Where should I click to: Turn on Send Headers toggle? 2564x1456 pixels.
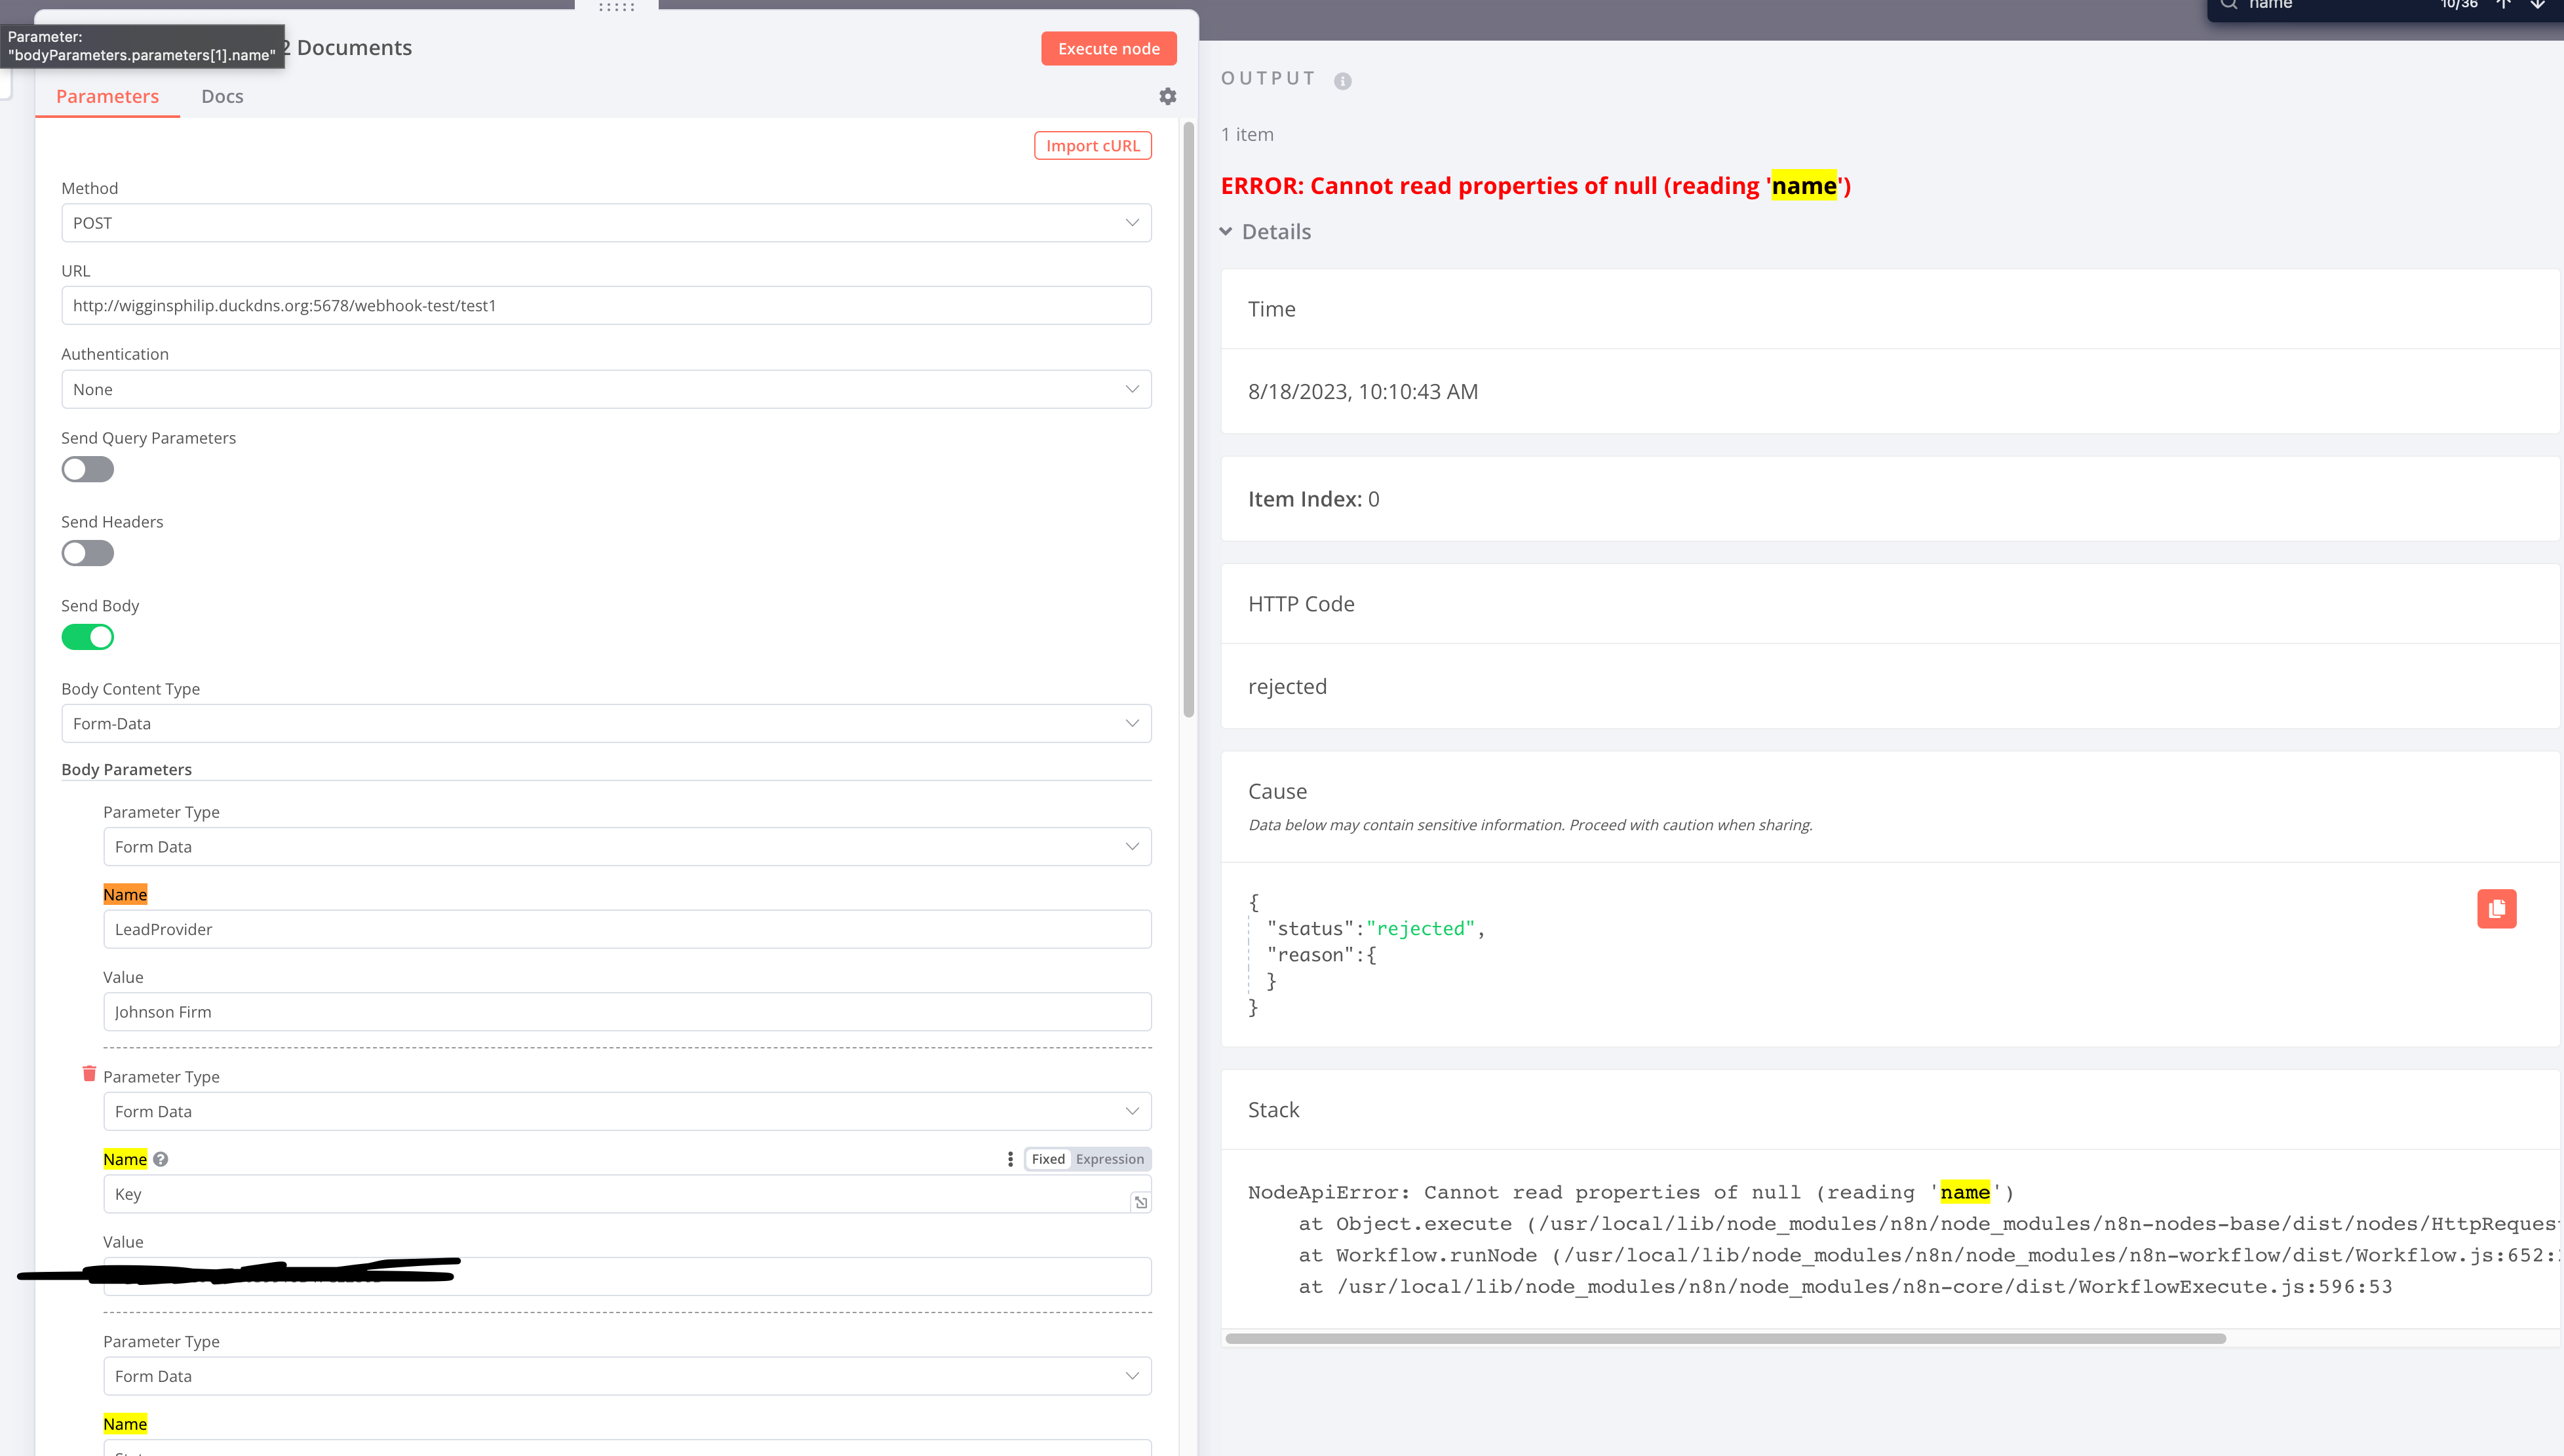(x=88, y=553)
